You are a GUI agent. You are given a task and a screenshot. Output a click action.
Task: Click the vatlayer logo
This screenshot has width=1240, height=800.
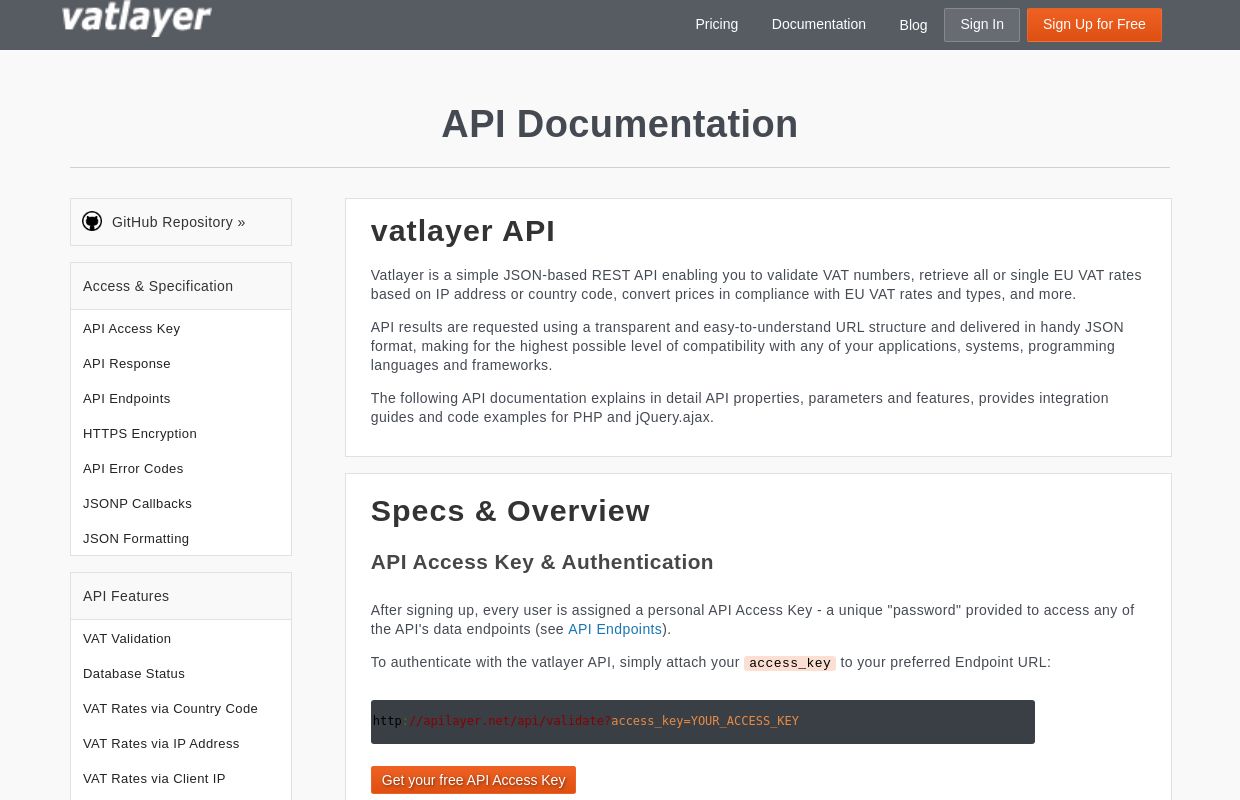pyautogui.click(x=136, y=18)
